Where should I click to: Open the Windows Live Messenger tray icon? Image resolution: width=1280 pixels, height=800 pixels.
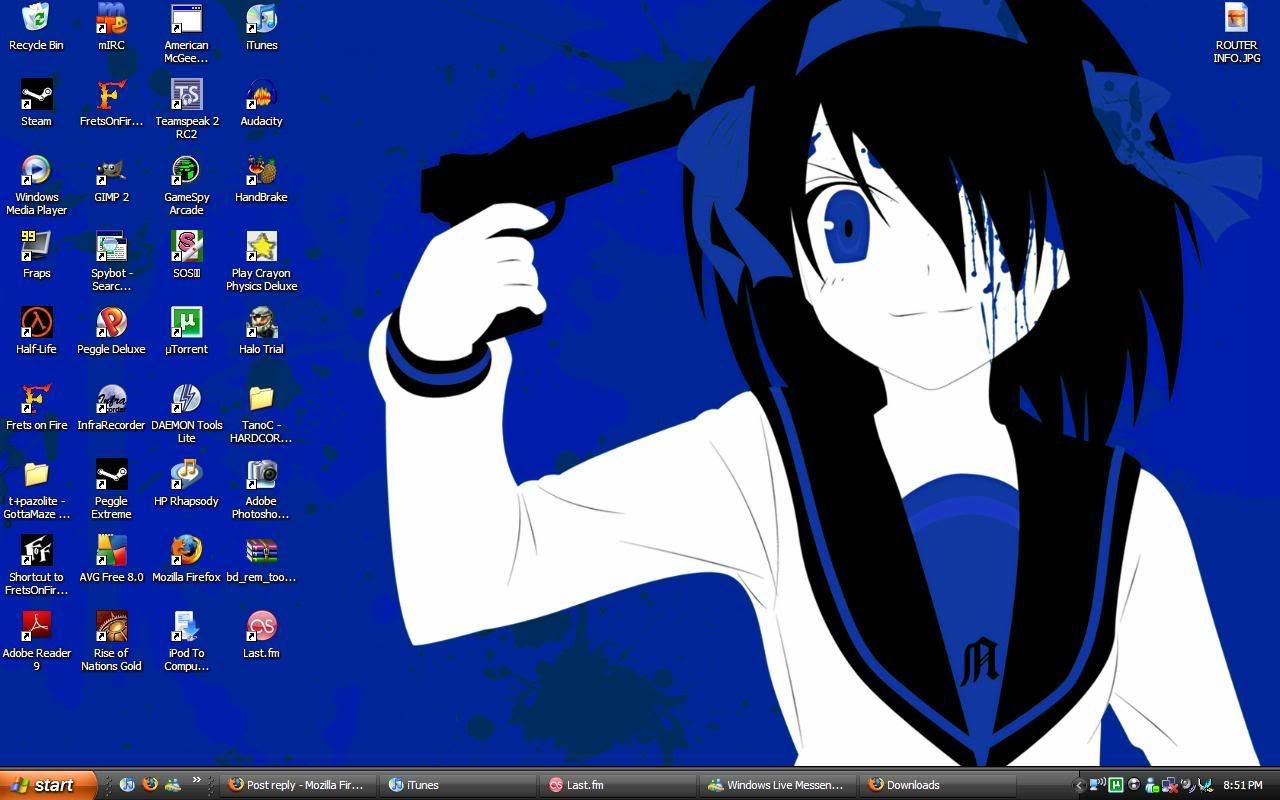[x=1151, y=785]
